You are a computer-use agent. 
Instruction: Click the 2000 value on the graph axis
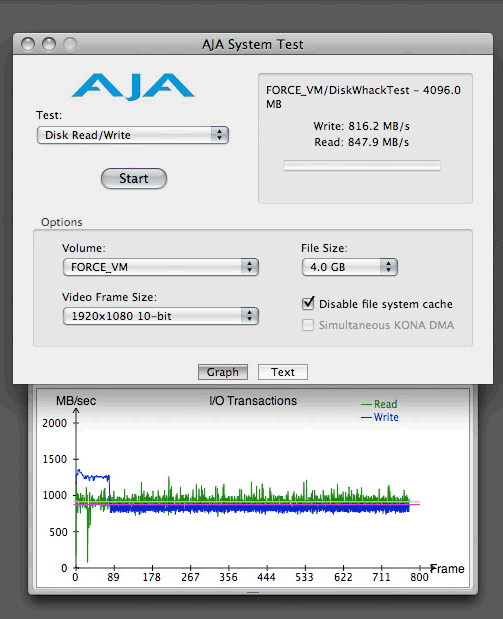(x=54, y=423)
